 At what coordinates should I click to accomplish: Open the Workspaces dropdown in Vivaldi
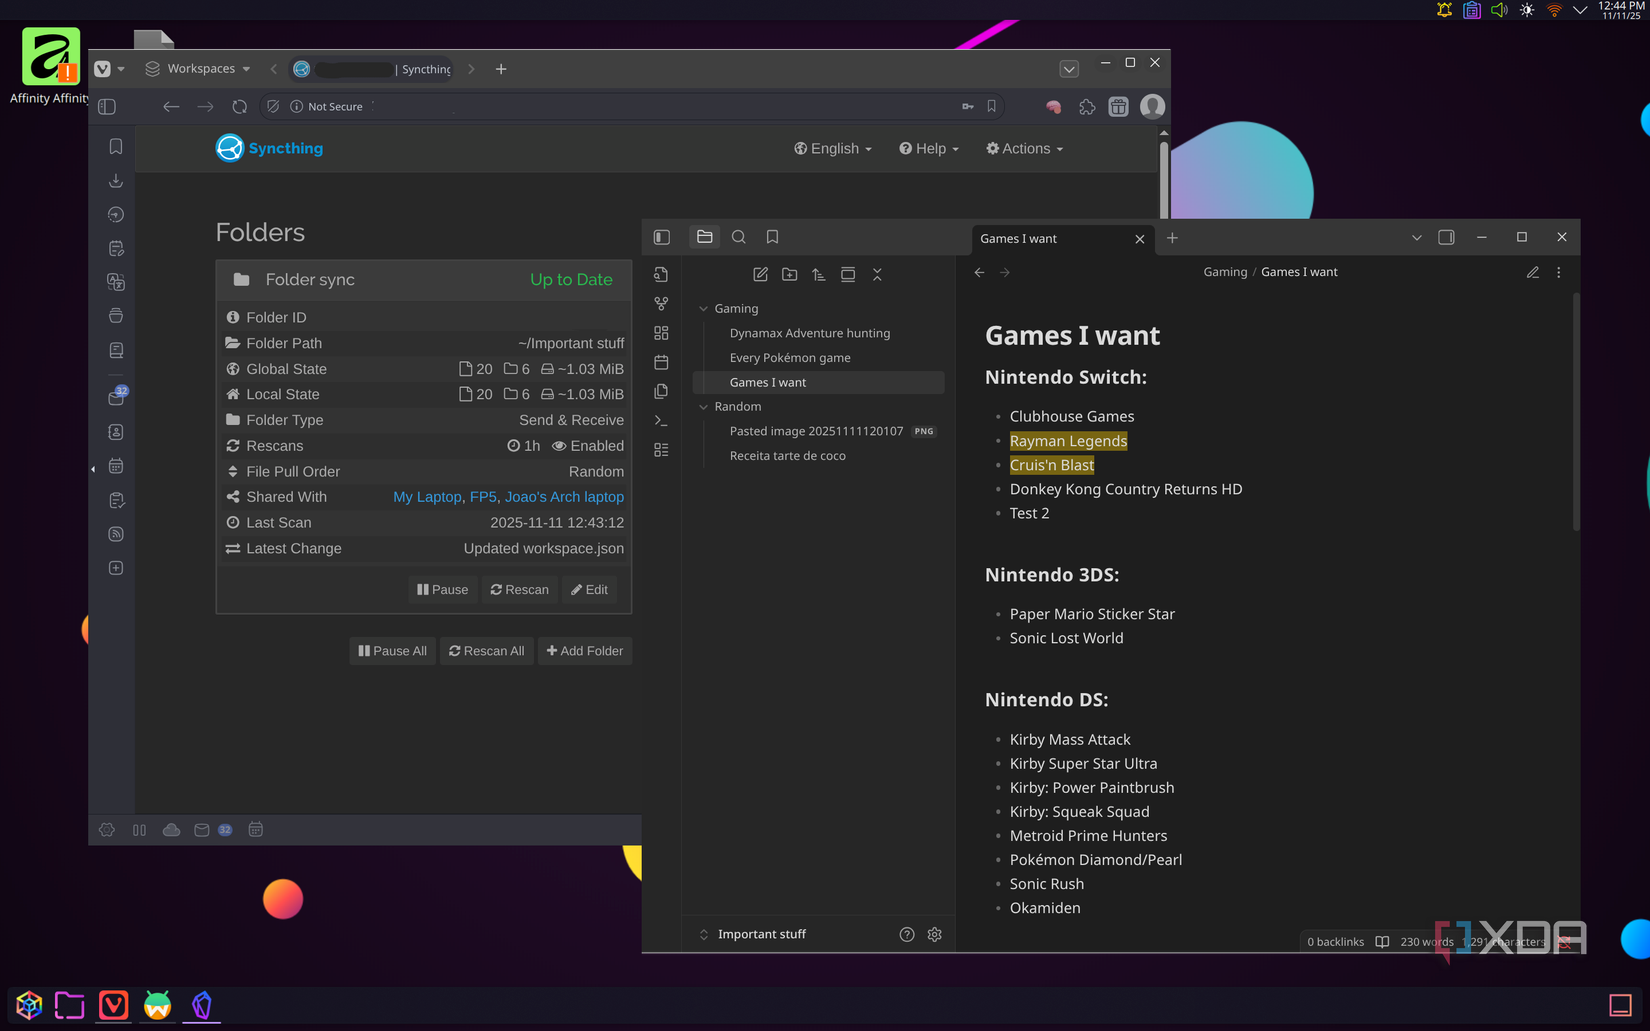point(198,68)
